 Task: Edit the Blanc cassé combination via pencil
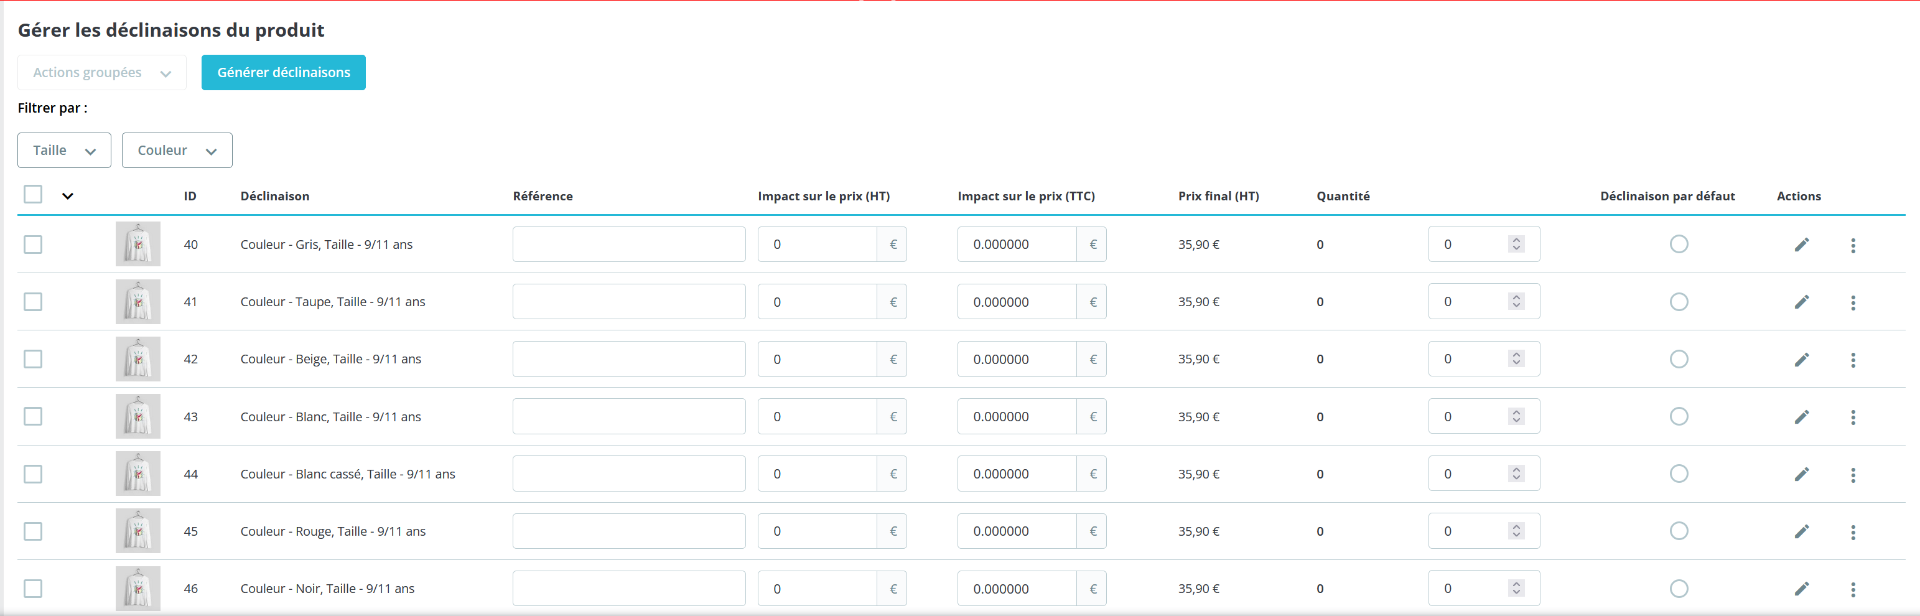1801,474
